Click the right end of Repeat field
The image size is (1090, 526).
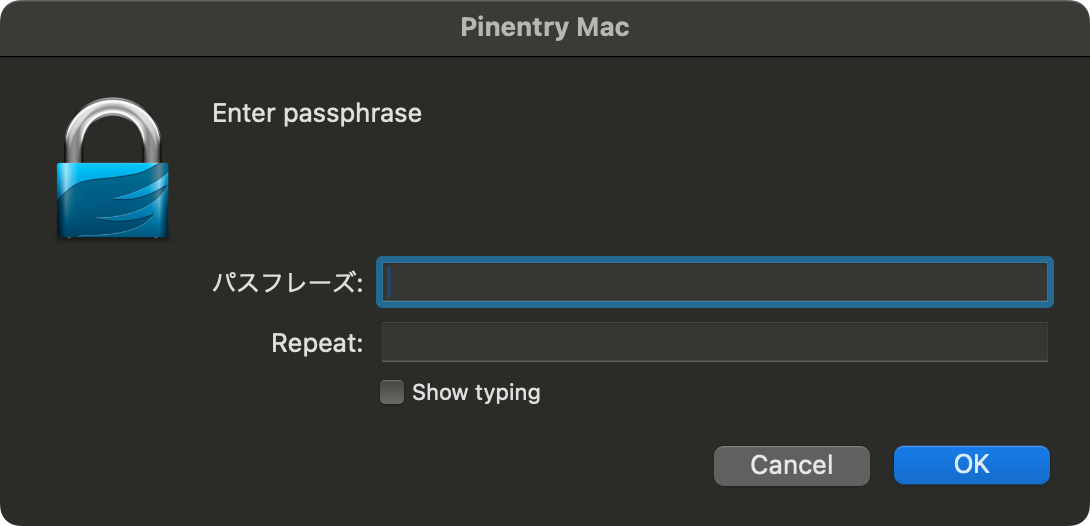pyautogui.click(x=1036, y=342)
